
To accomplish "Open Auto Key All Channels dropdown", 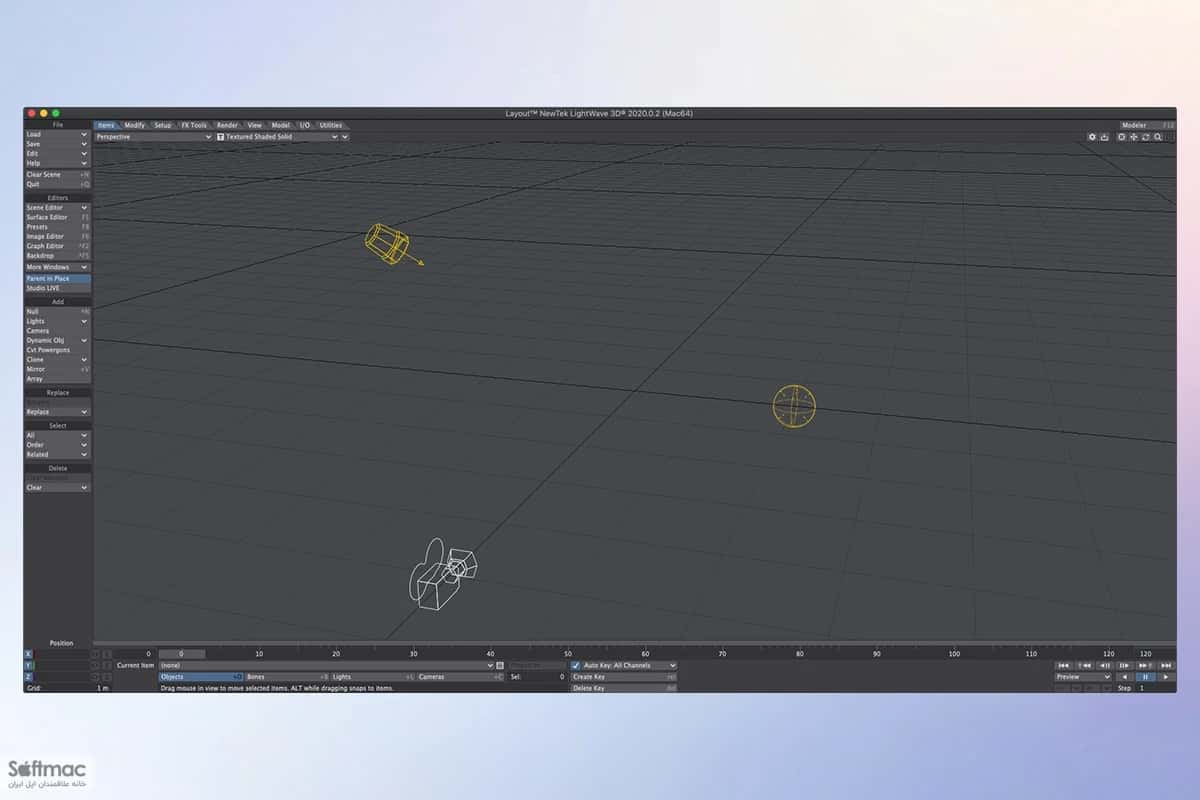I will pyautogui.click(x=630, y=665).
